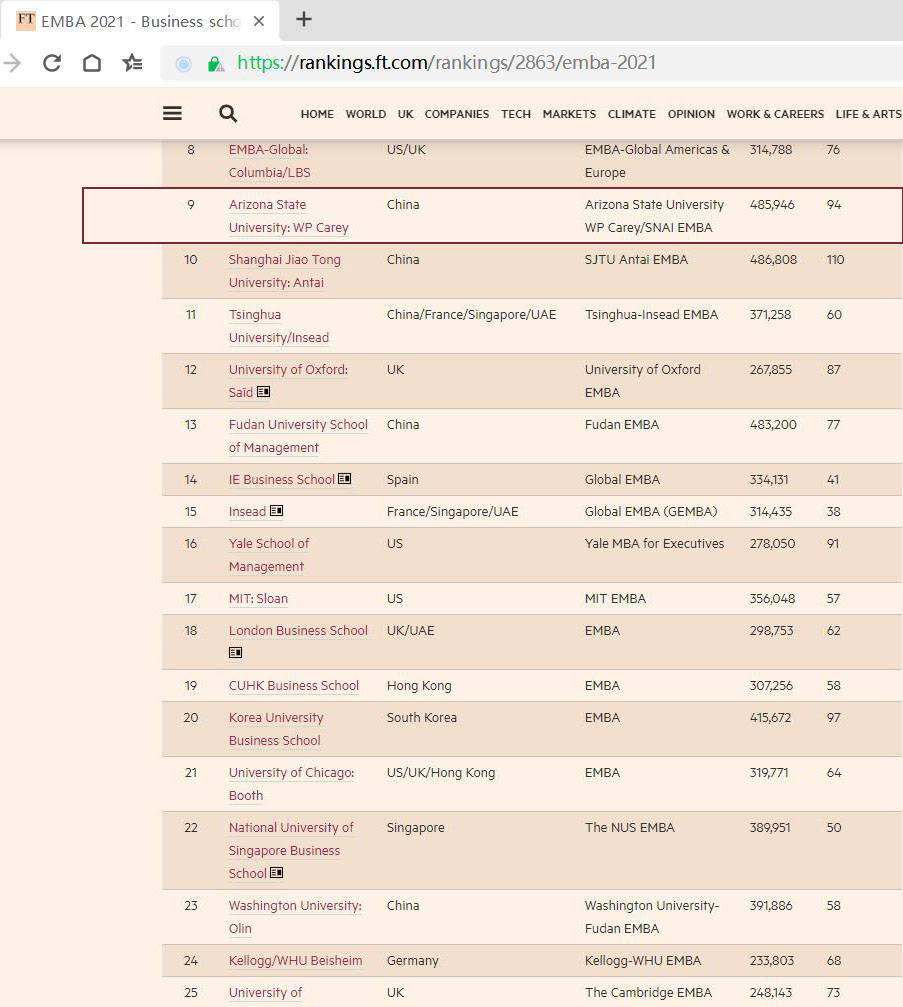Go to the browser home page icon
The width and height of the screenshot is (903, 1007).
pyautogui.click(x=92, y=63)
